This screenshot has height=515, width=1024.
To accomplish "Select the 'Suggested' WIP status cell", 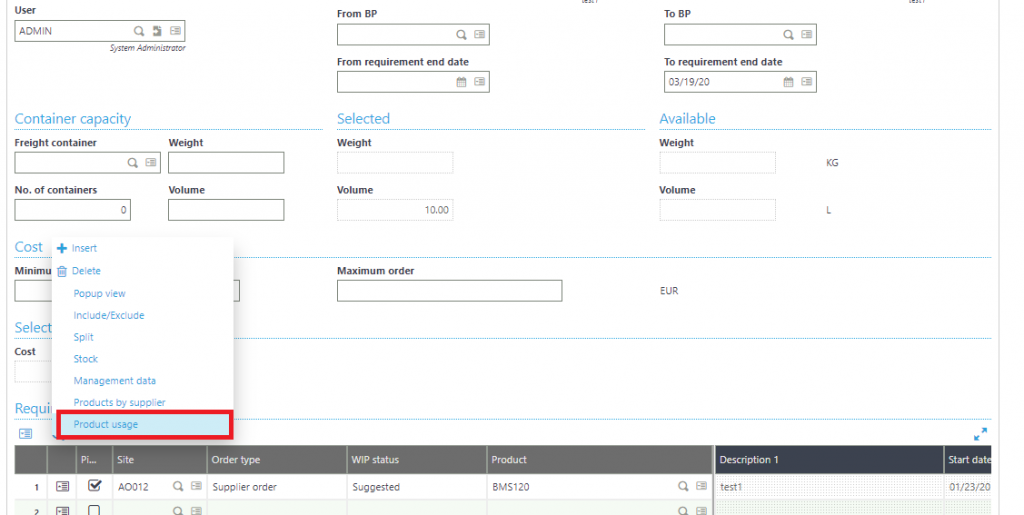I will coord(417,487).
